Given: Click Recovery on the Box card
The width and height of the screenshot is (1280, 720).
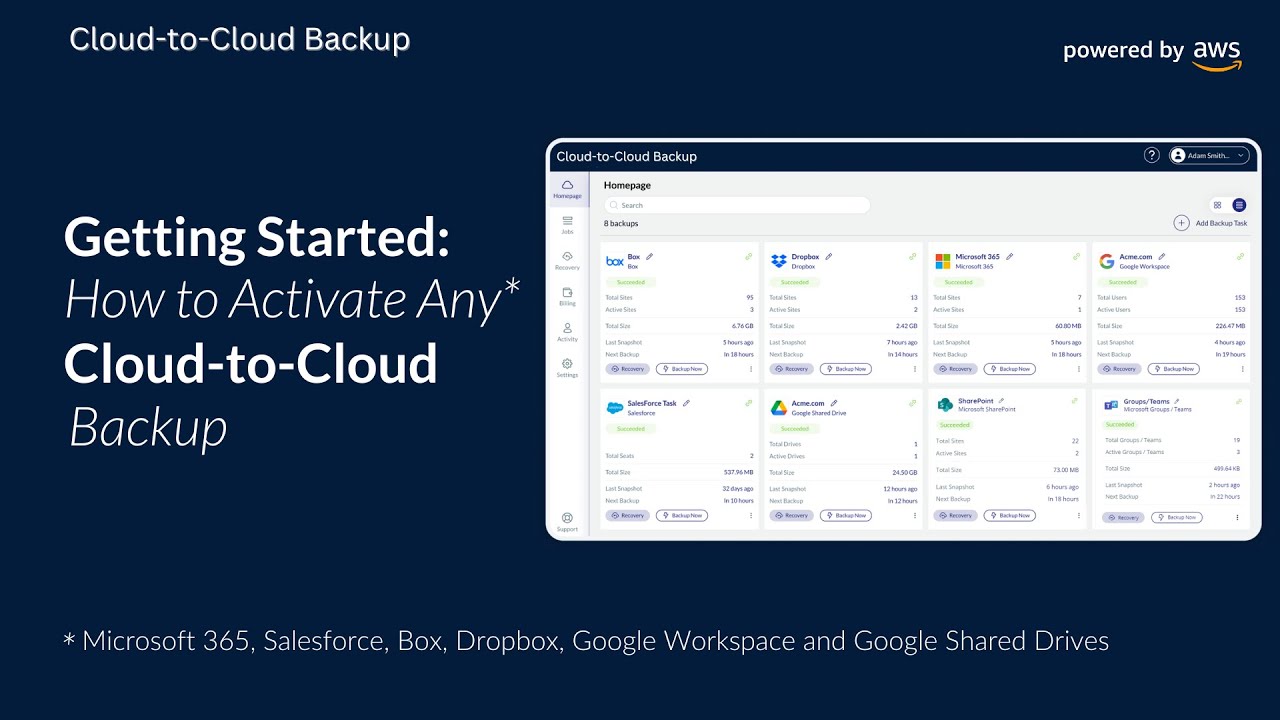Looking at the screenshot, I should [627, 369].
